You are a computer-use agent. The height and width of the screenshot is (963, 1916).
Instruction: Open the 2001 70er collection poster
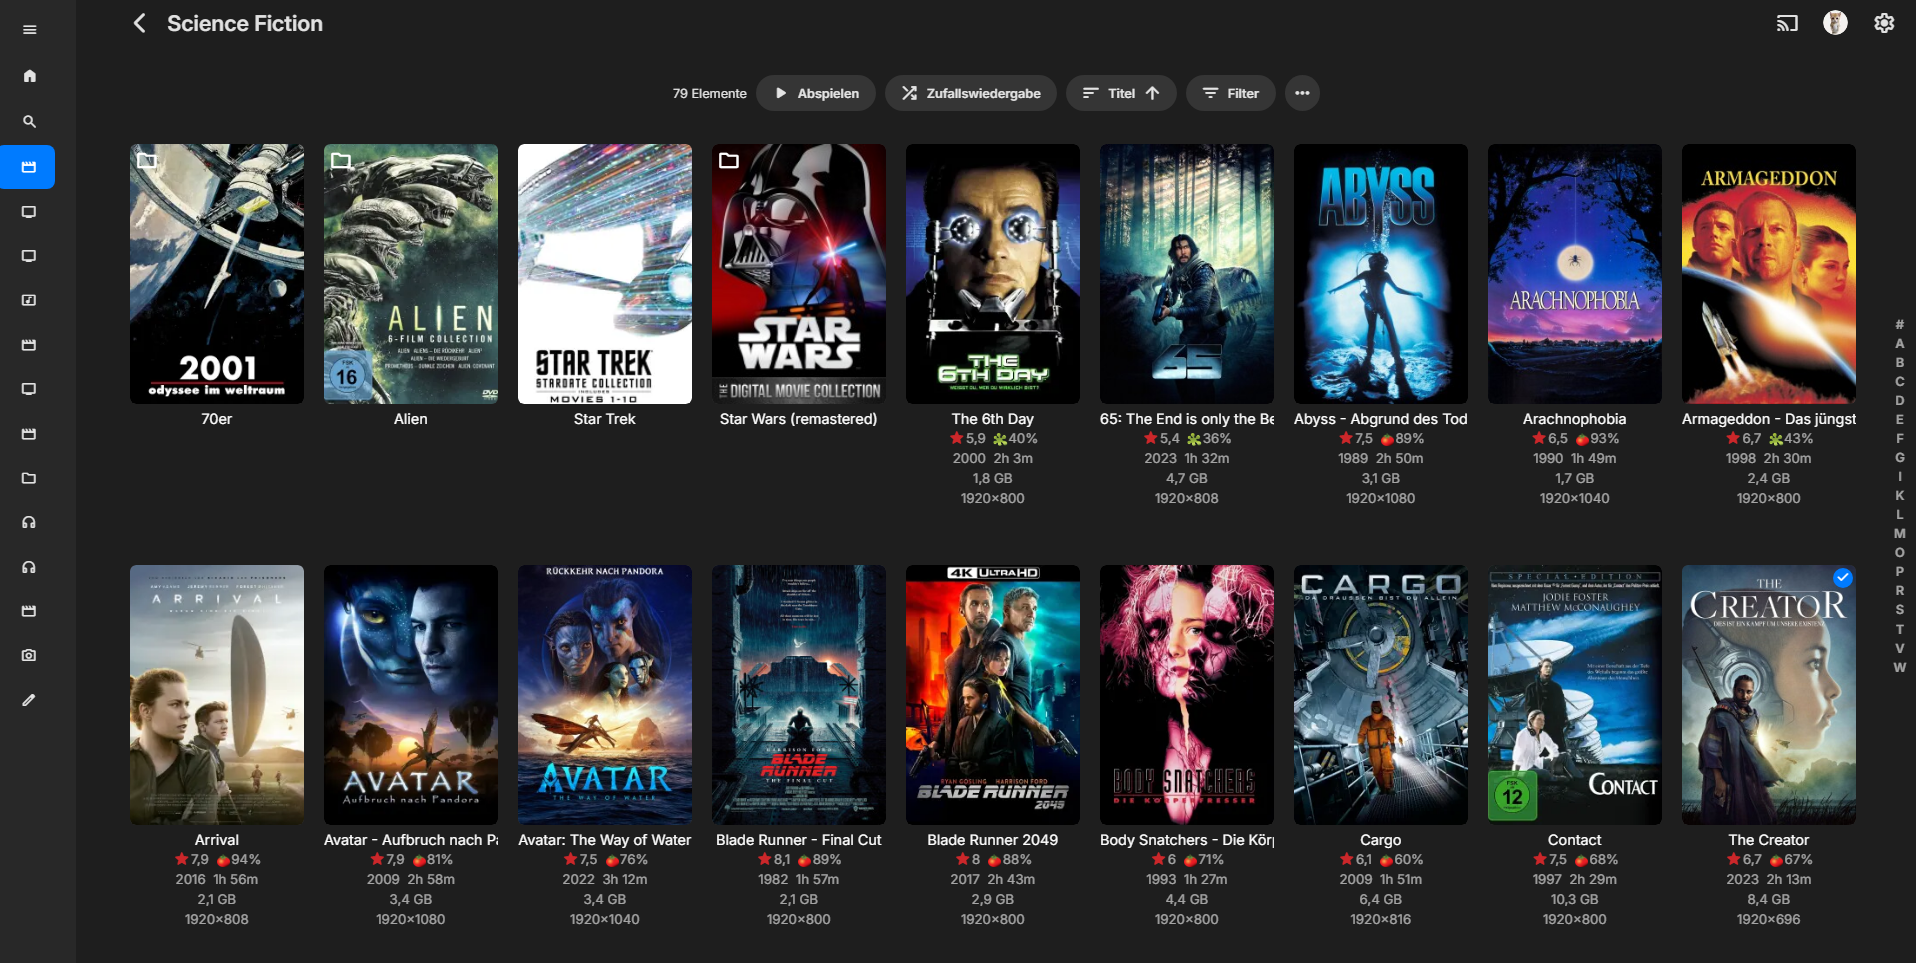[x=217, y=274]
